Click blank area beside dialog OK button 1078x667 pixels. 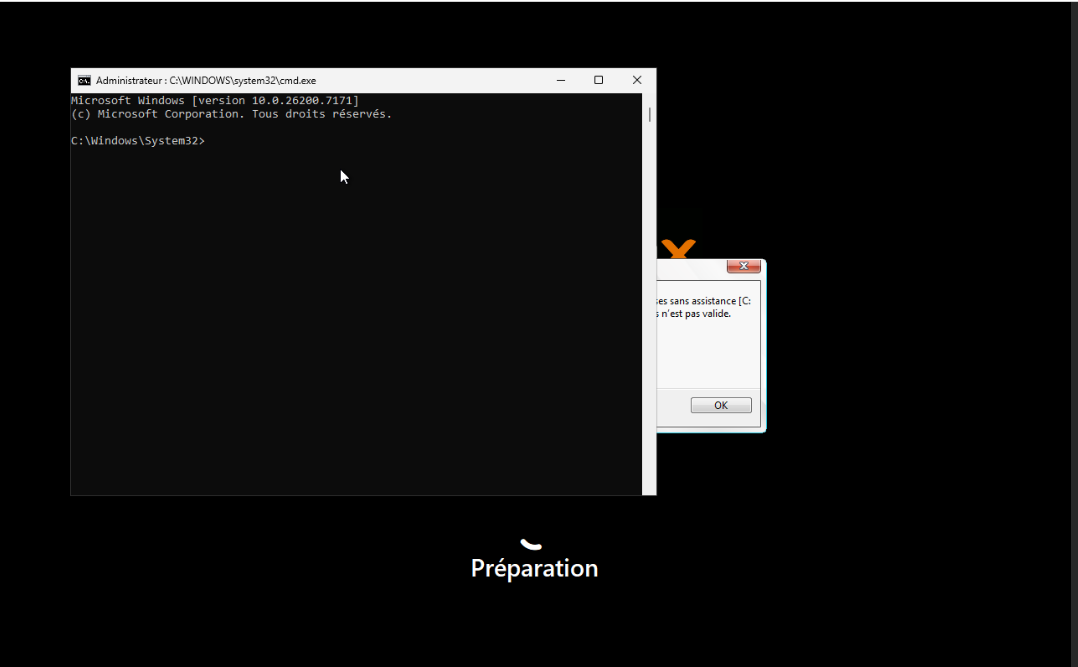coord(672,406)
